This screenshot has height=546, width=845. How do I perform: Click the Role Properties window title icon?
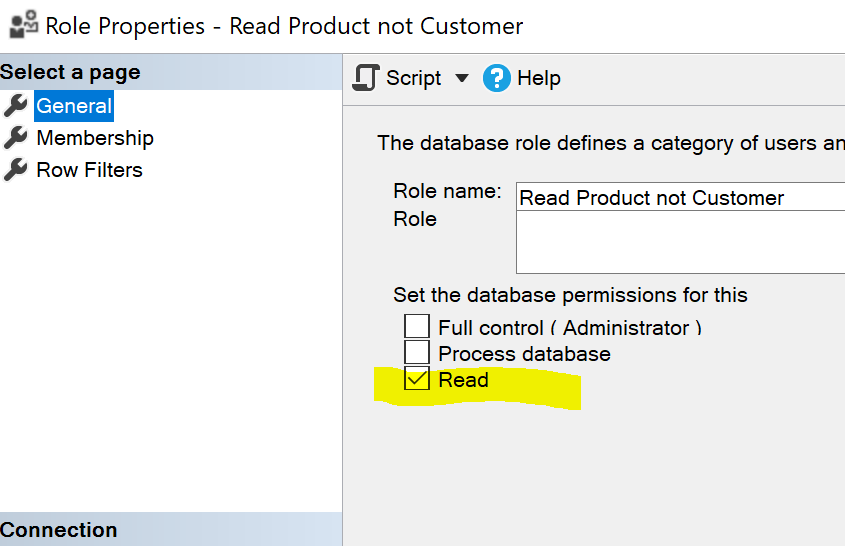[24, 25]
